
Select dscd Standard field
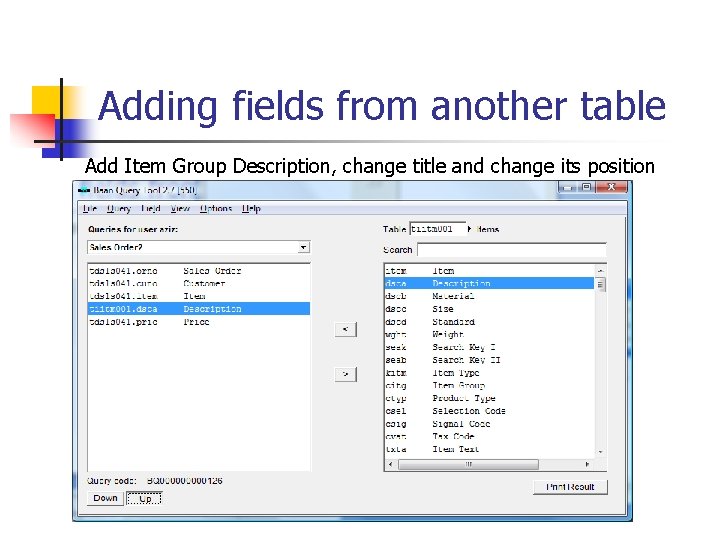489,322
